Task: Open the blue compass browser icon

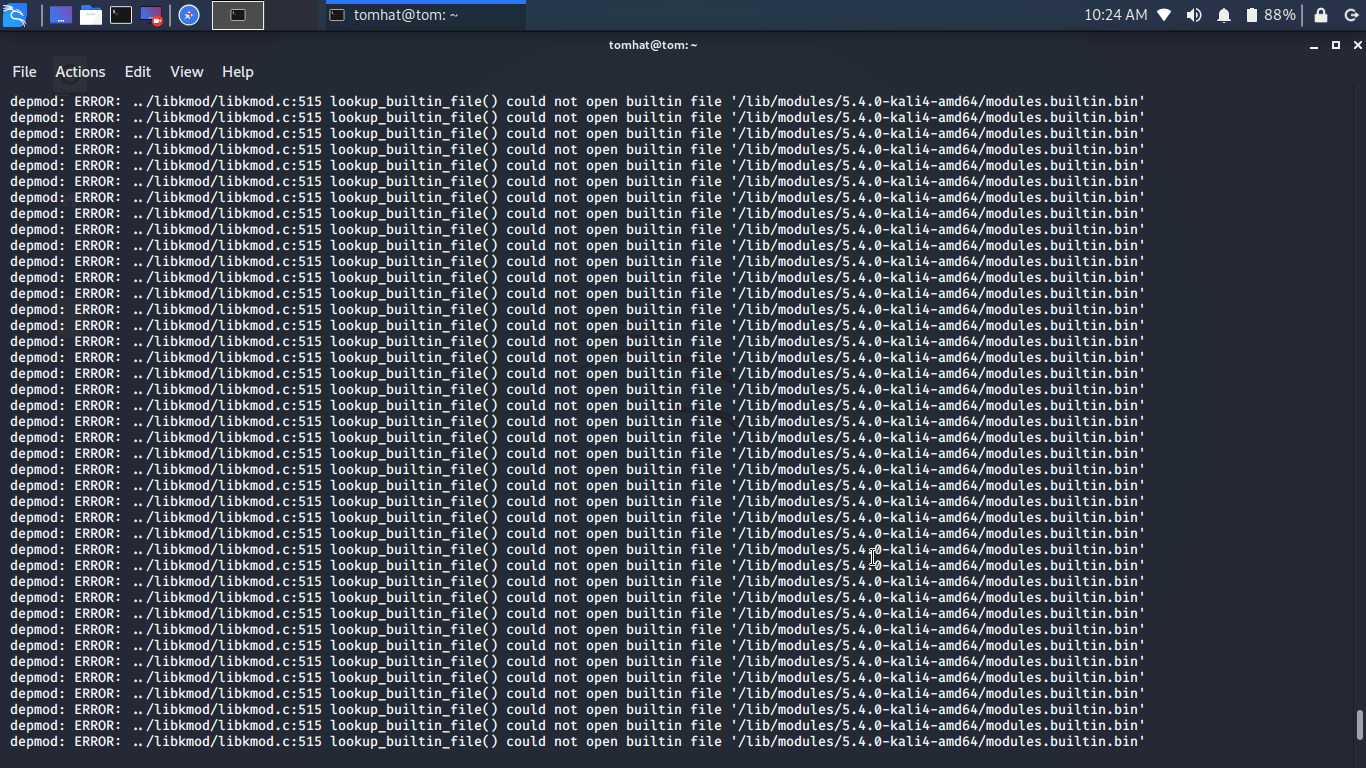Action: (189, 15)
